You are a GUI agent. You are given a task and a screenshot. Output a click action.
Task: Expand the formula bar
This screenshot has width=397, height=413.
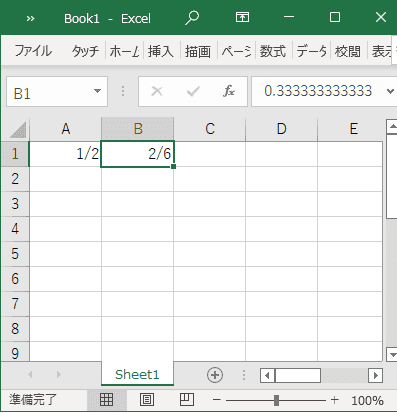[390, 91]
